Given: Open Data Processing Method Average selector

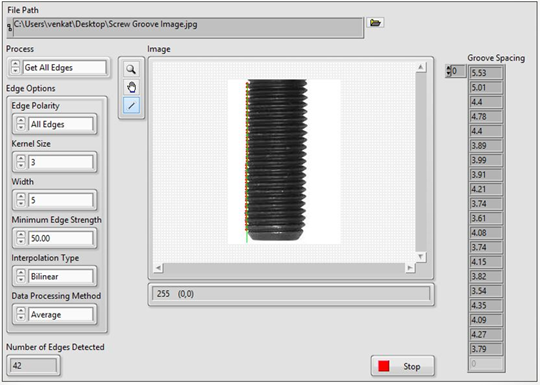Looking at the screenshot, I should 61,314.
